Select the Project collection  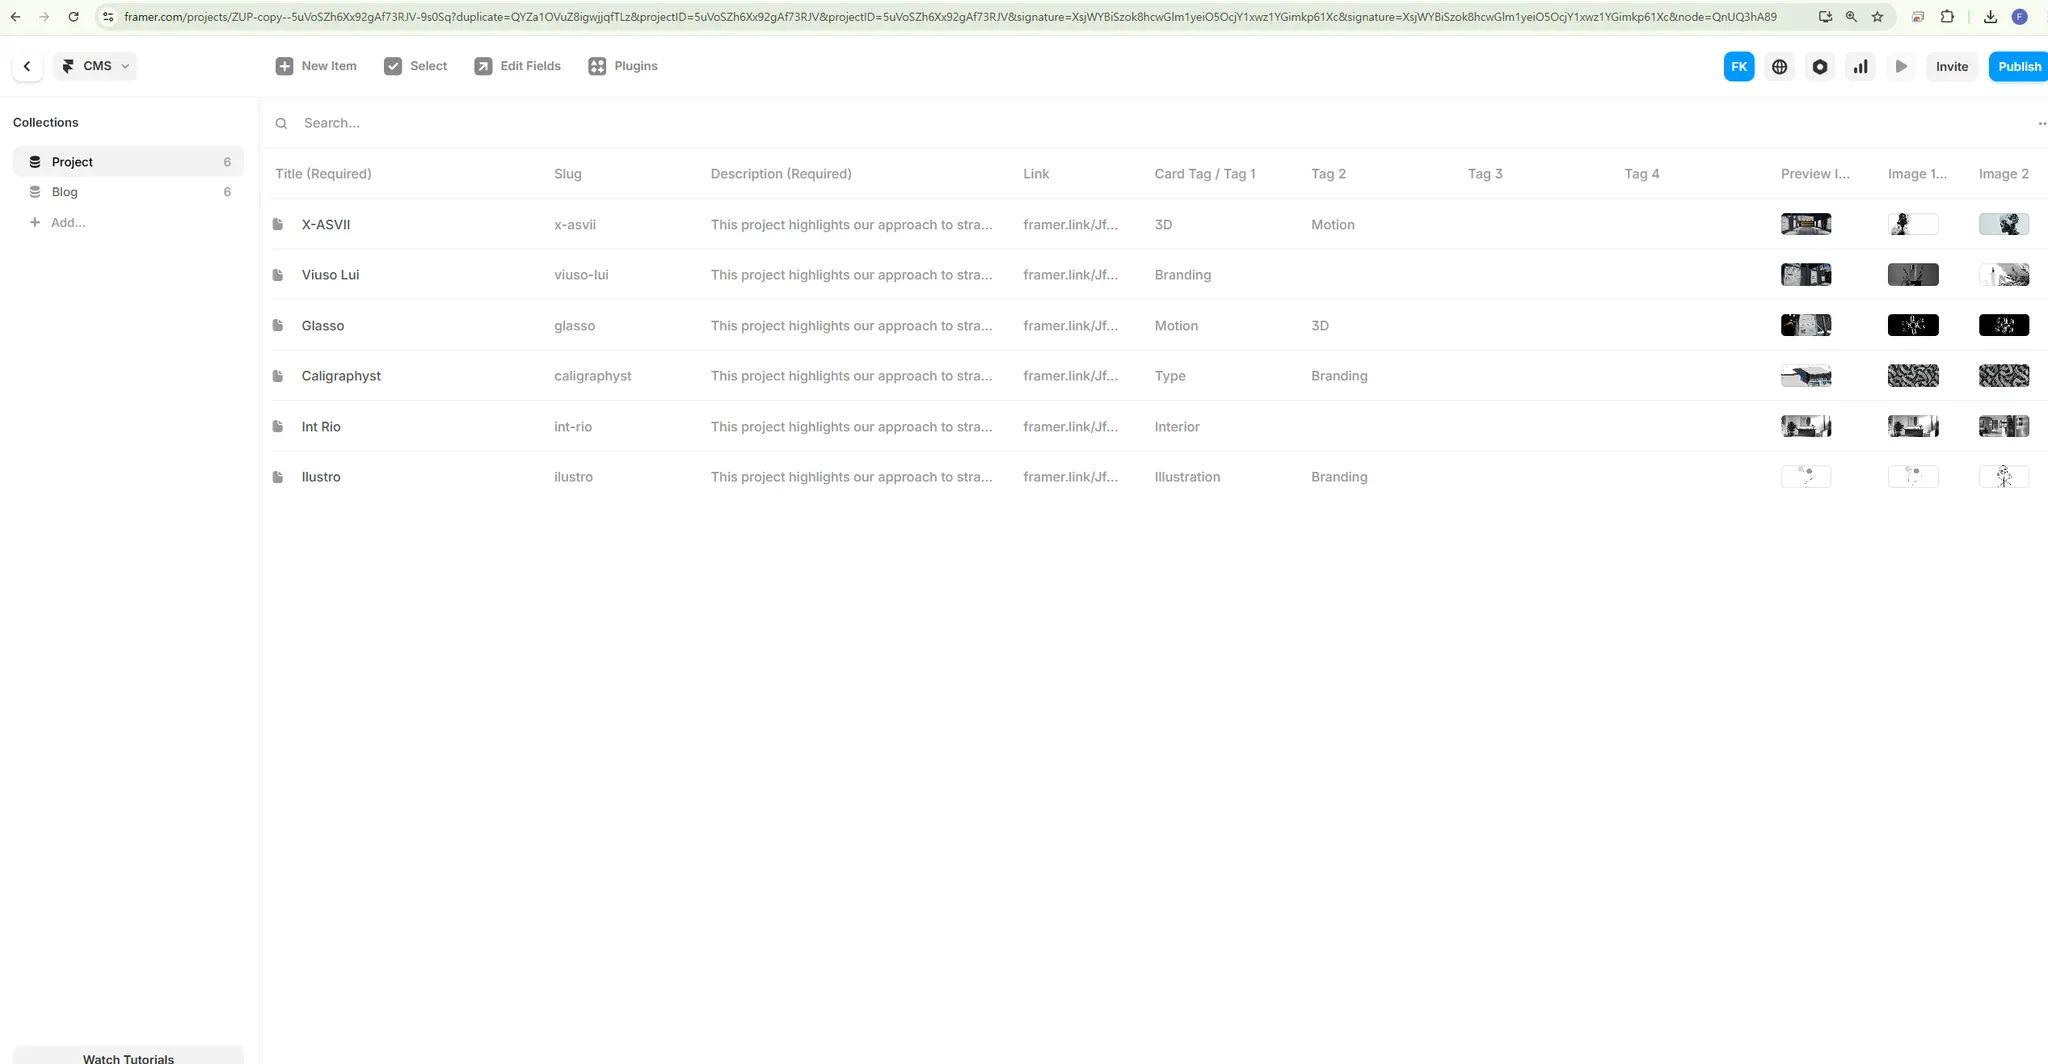tap(128, 162)
